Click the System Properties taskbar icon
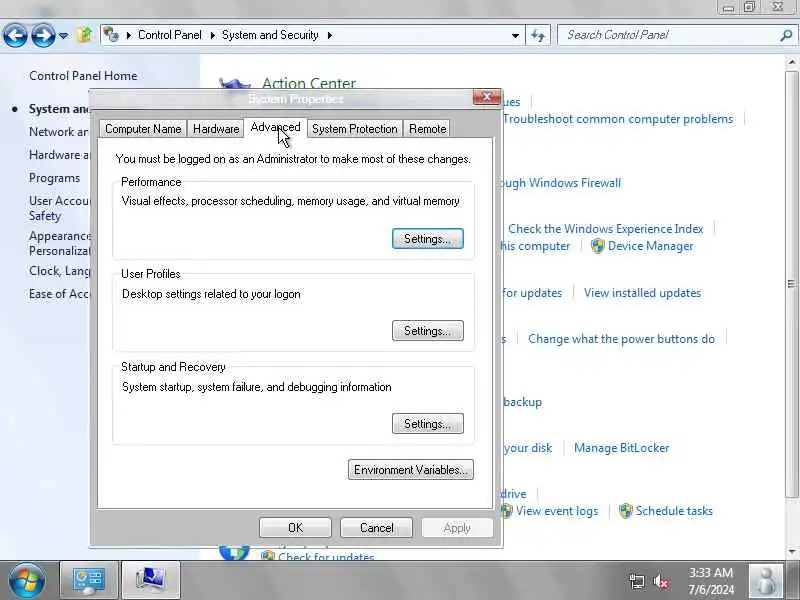The height and width of the screenshot is (600, 800). tap(151, 580)
